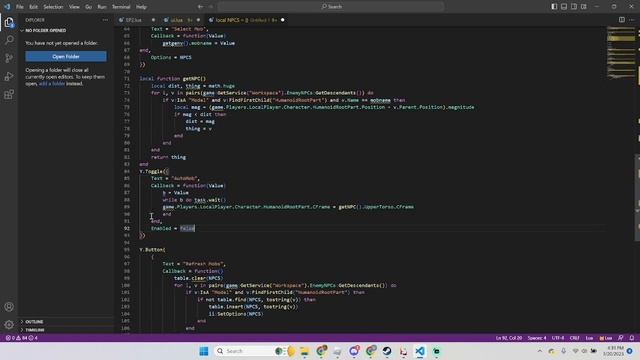The width and height of the screenshot is (640, 360).
Task: Click the VS Code logo in title bar
Action: point(7,7)
